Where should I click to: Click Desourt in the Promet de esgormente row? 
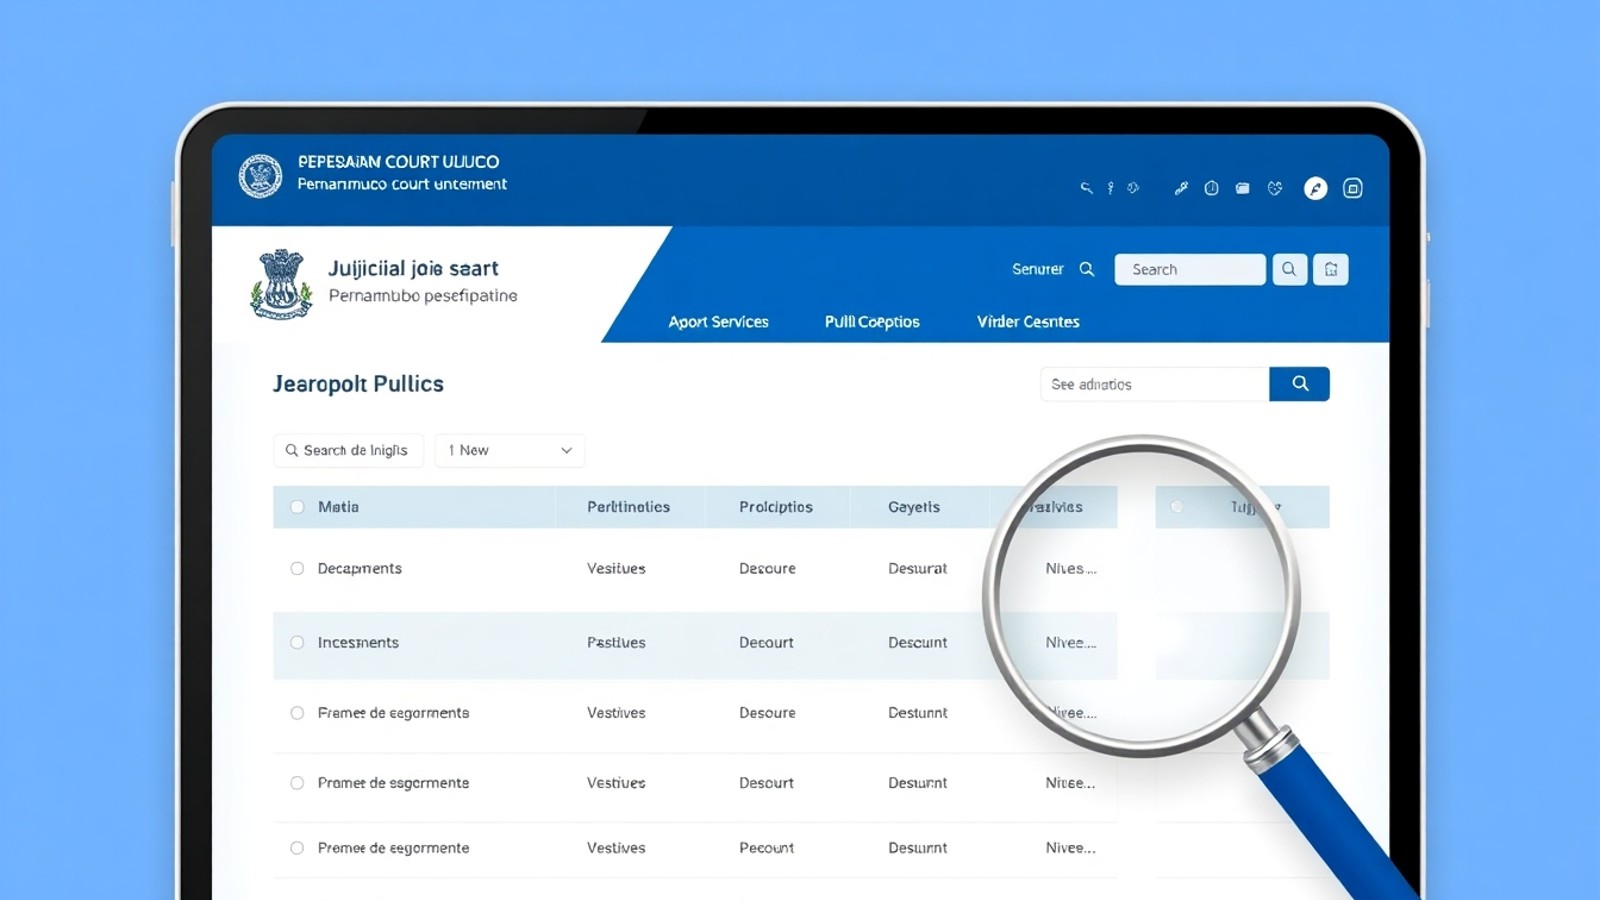(x=766, y=783)
